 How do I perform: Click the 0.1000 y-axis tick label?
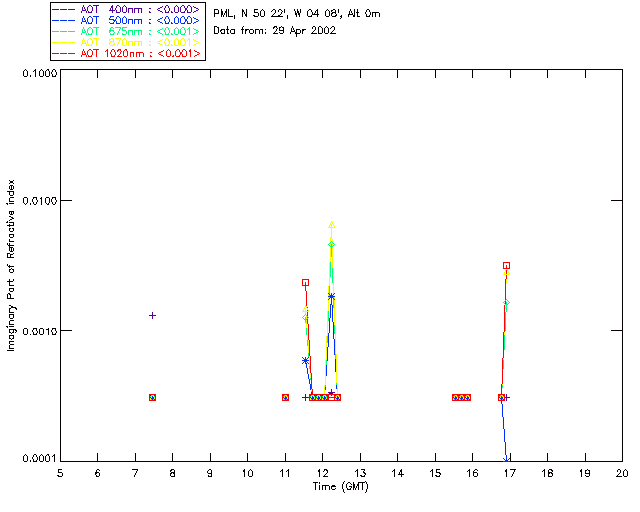point(40,73)
